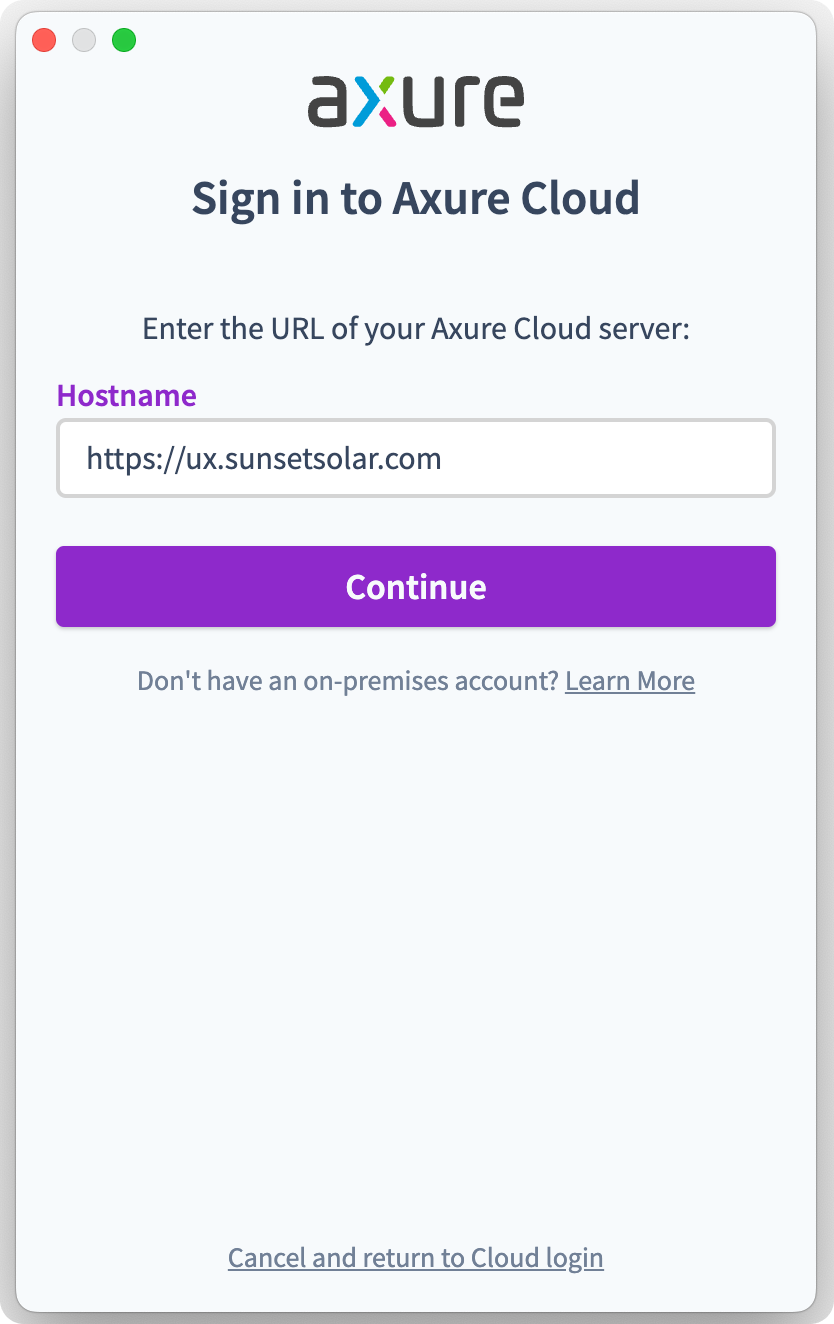Click Cancel and return to Cloud login
834x1324 pixels.
coord(415,1257)
